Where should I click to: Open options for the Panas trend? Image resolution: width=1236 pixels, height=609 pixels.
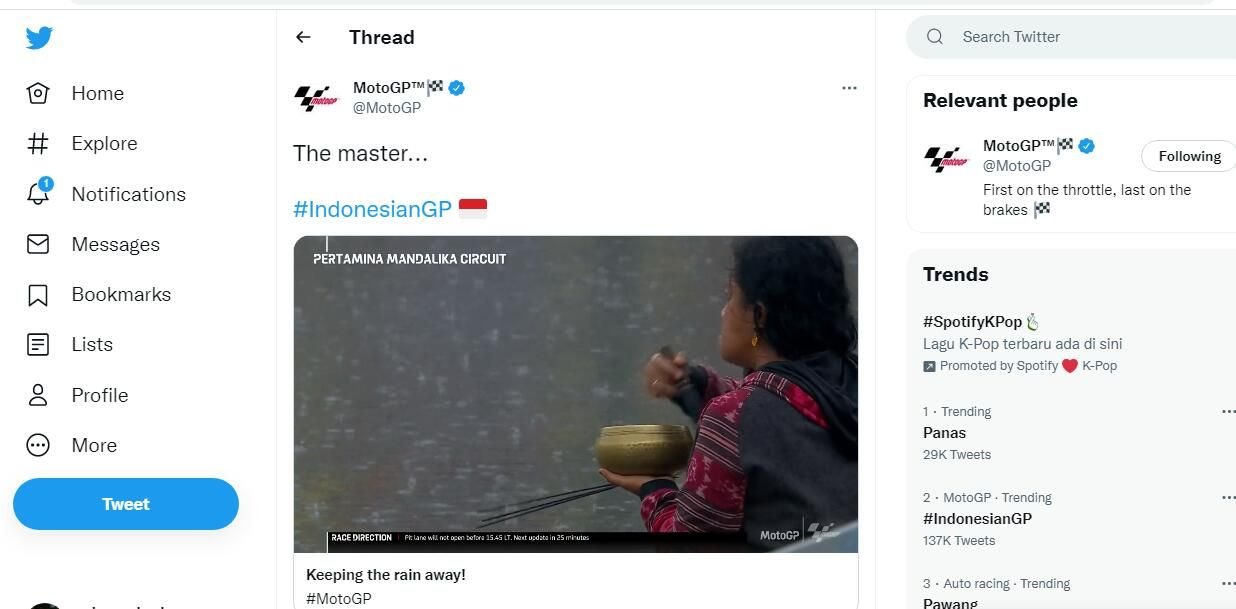(1228, 411)
